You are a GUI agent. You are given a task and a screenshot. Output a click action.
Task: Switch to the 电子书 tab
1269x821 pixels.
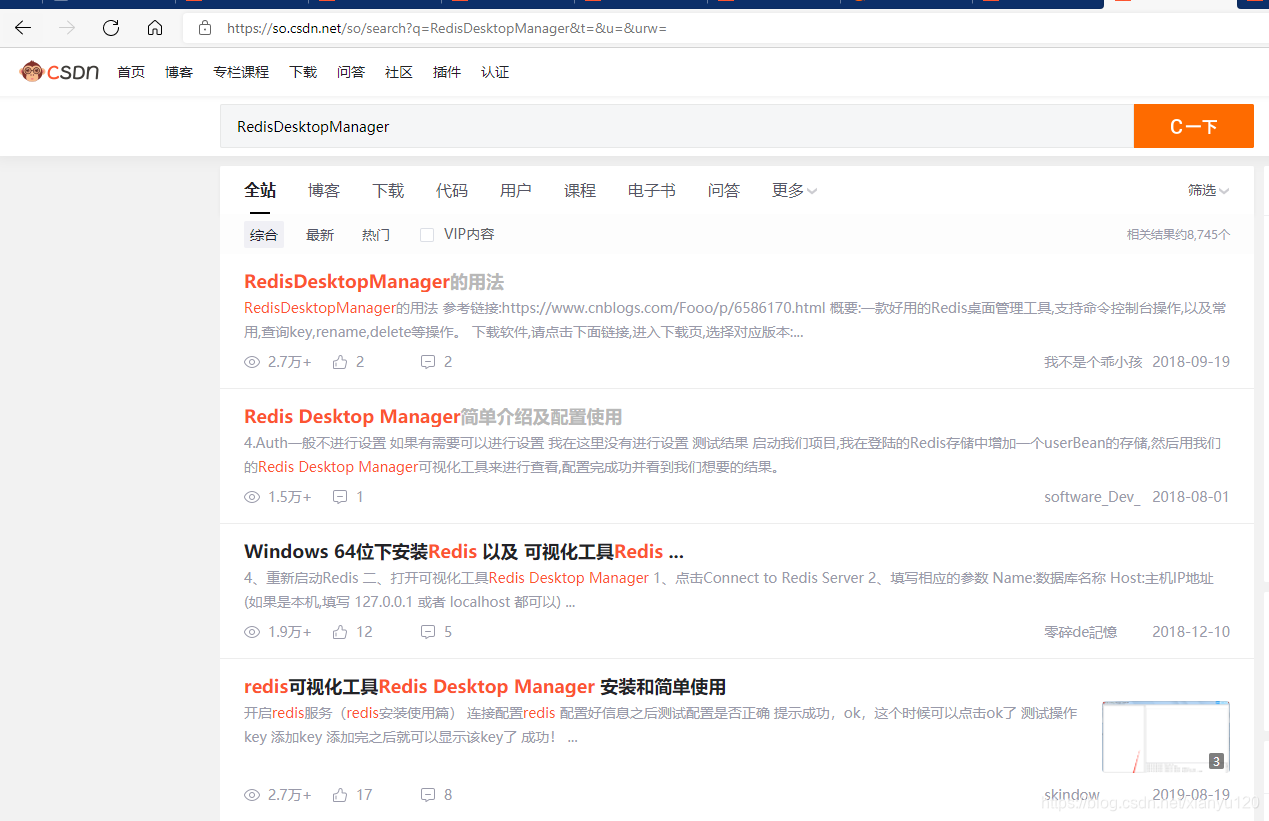click(x=652, y=190)
